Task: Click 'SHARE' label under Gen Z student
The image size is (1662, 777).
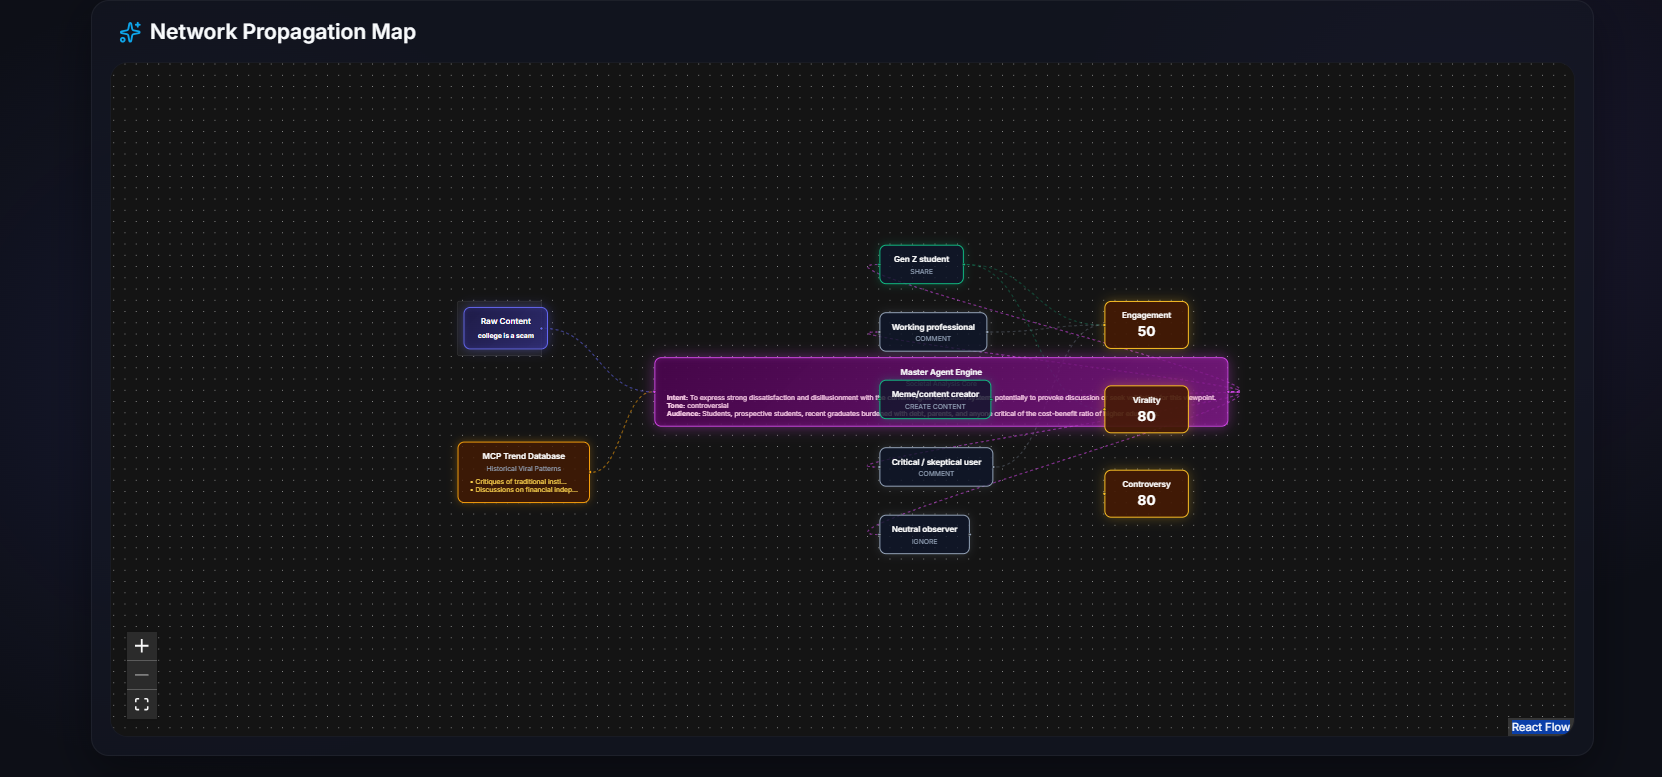Action: 921,272
